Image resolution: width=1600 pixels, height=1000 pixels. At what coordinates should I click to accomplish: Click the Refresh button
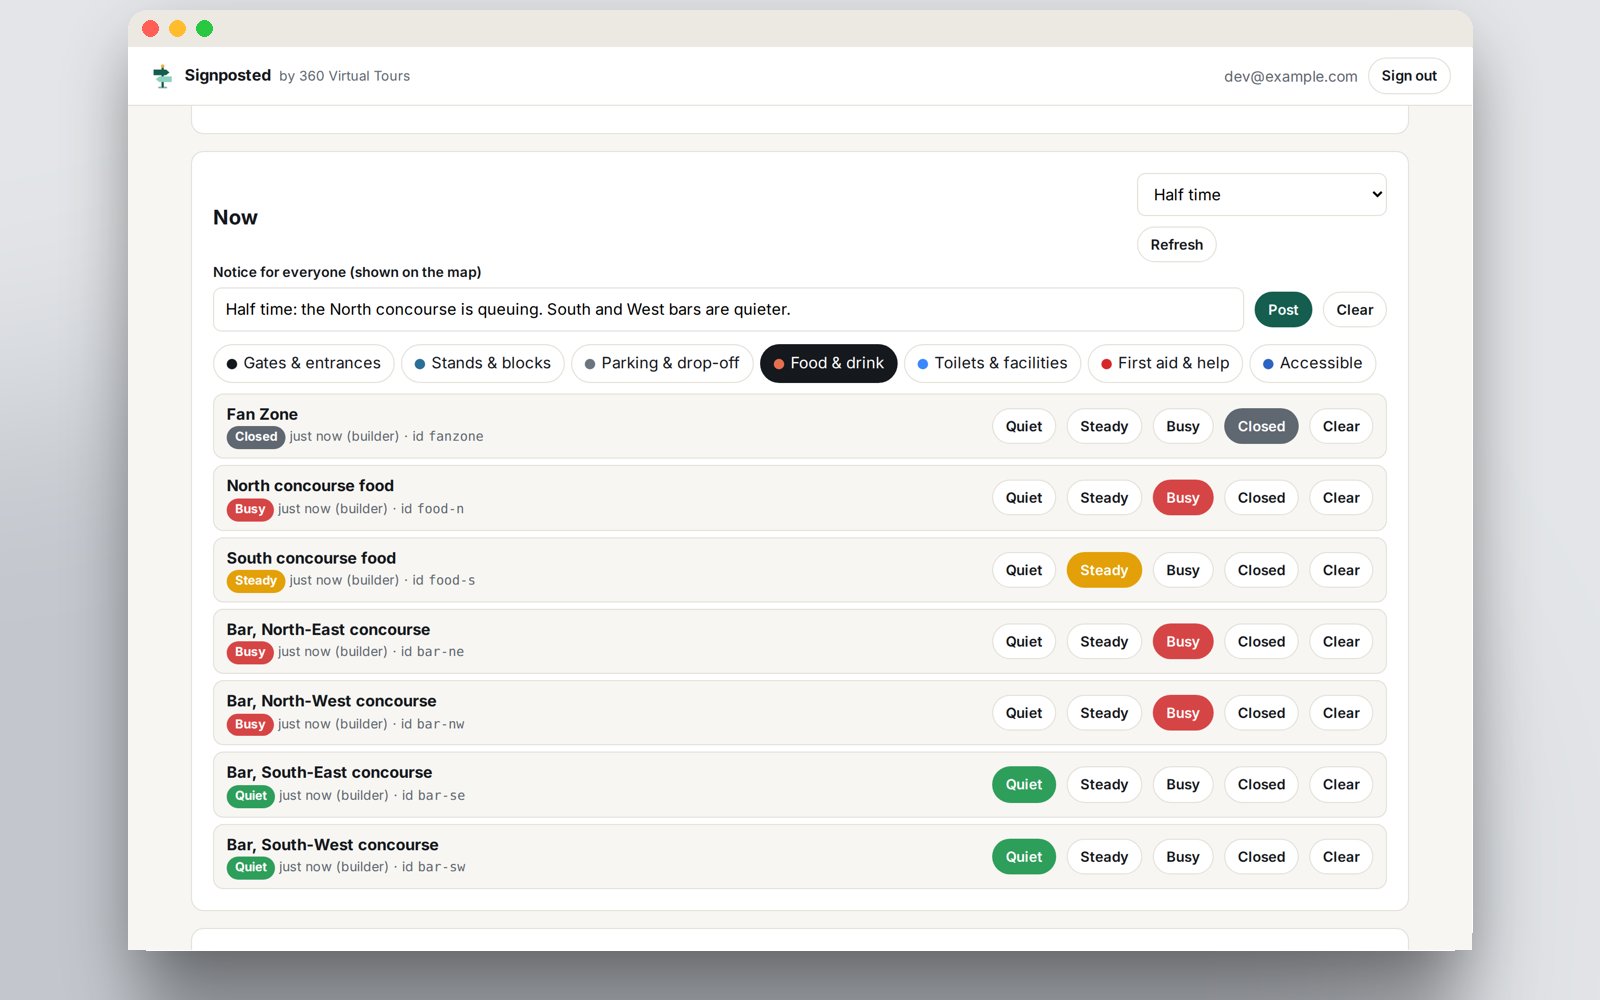tap(1176, 245)
